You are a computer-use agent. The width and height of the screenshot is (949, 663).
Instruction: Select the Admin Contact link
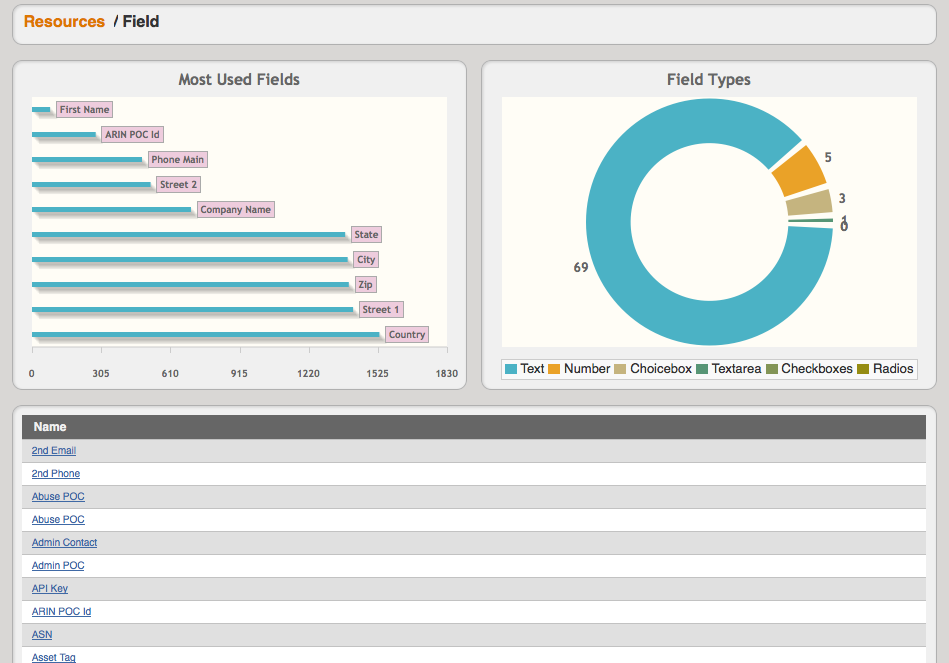[x=64, y=543]
